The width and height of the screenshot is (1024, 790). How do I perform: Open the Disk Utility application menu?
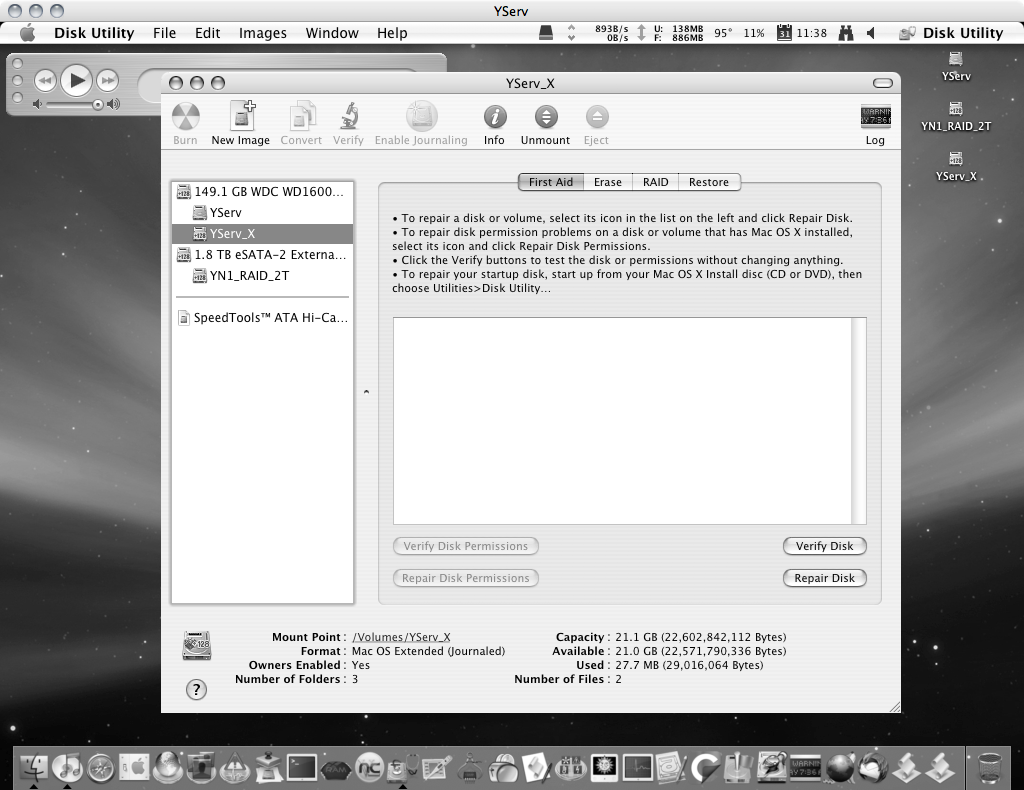(94, 33)
